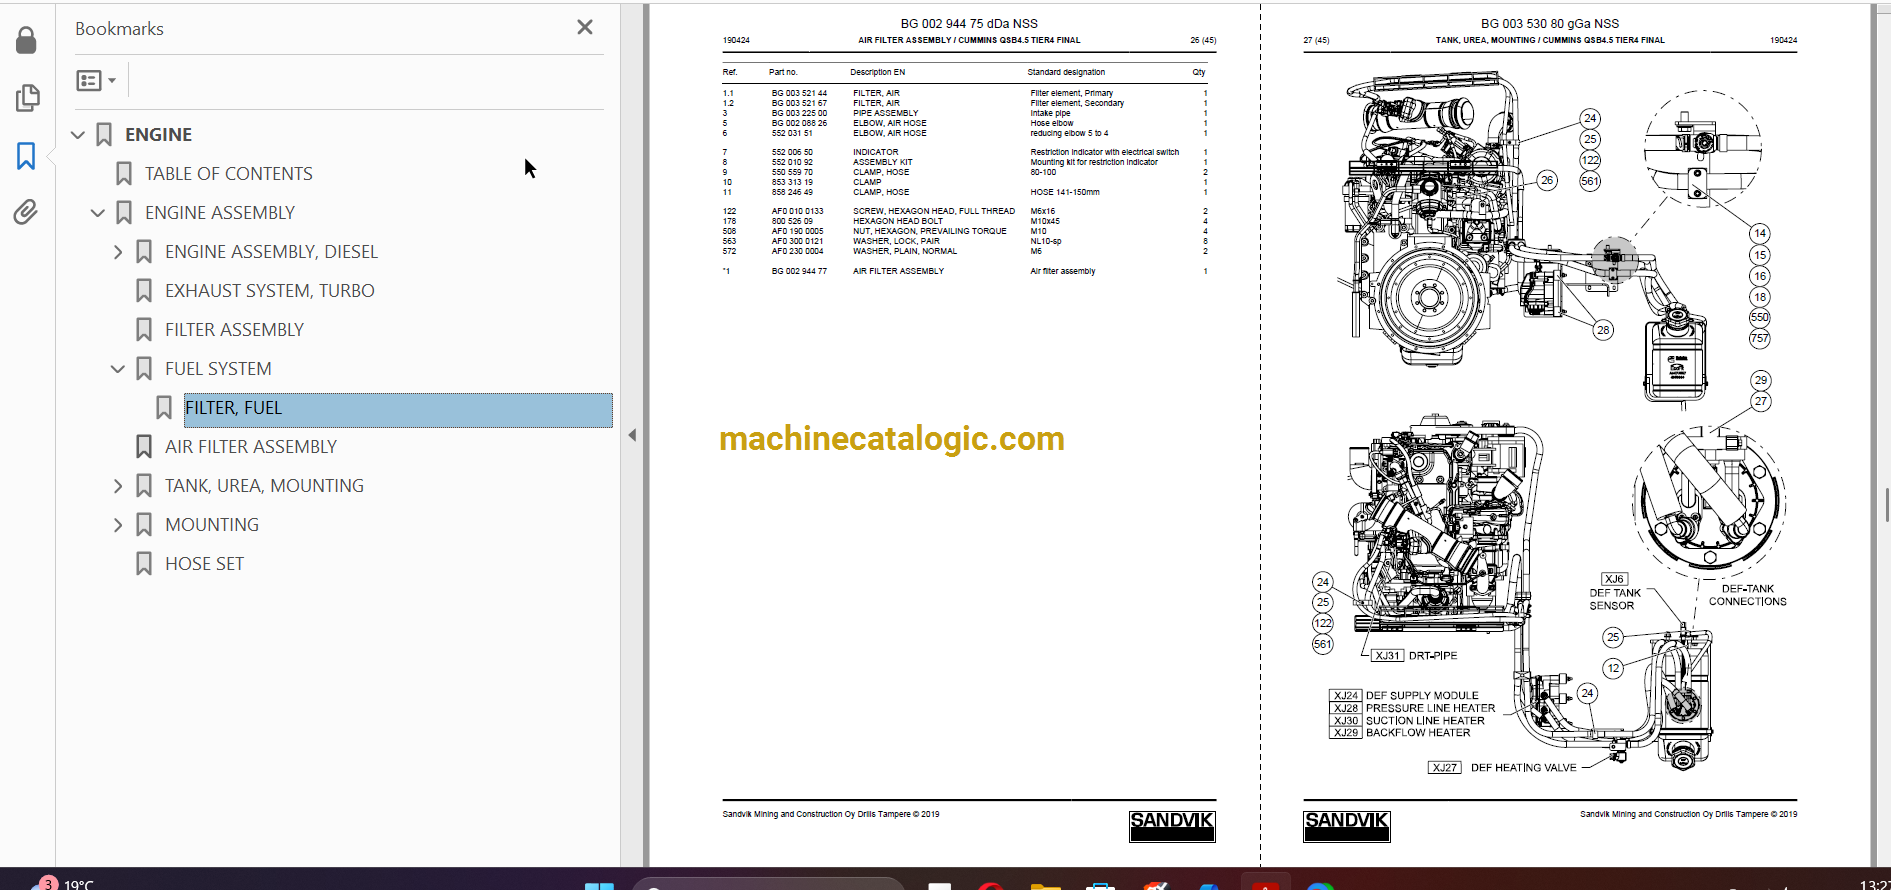
Task: Jump to EXHAUST SYSTEM, TURBO bookmark
Action: pyautogui.click(x=270, y=291)
